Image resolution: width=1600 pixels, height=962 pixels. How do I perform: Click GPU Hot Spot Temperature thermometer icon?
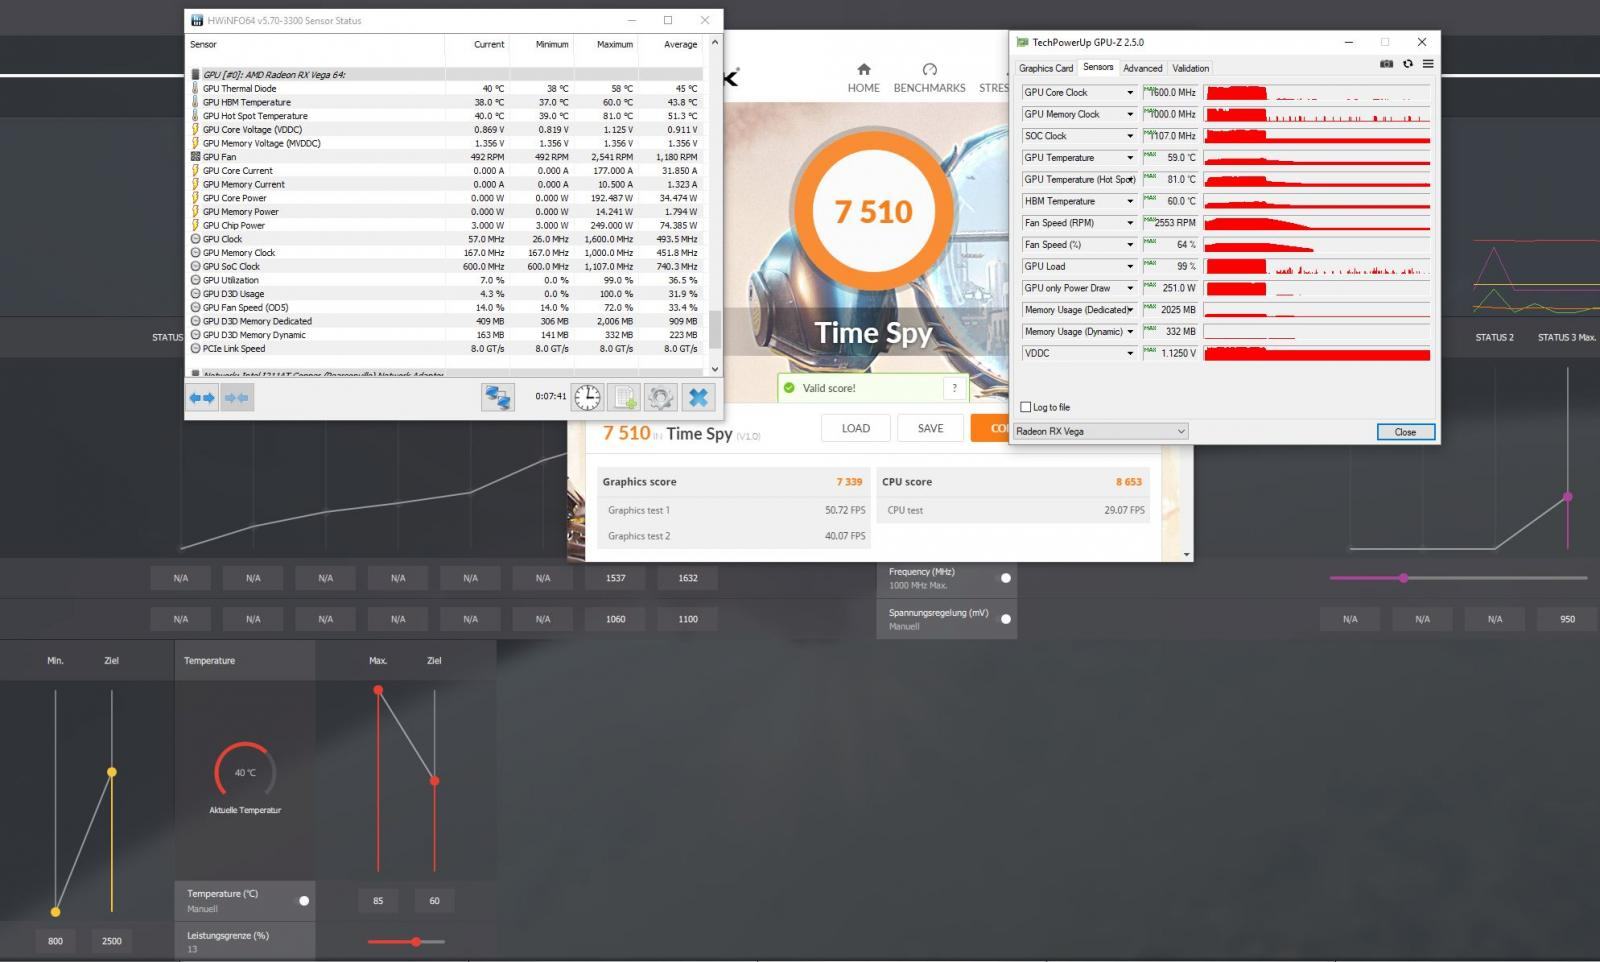(195, 116)
